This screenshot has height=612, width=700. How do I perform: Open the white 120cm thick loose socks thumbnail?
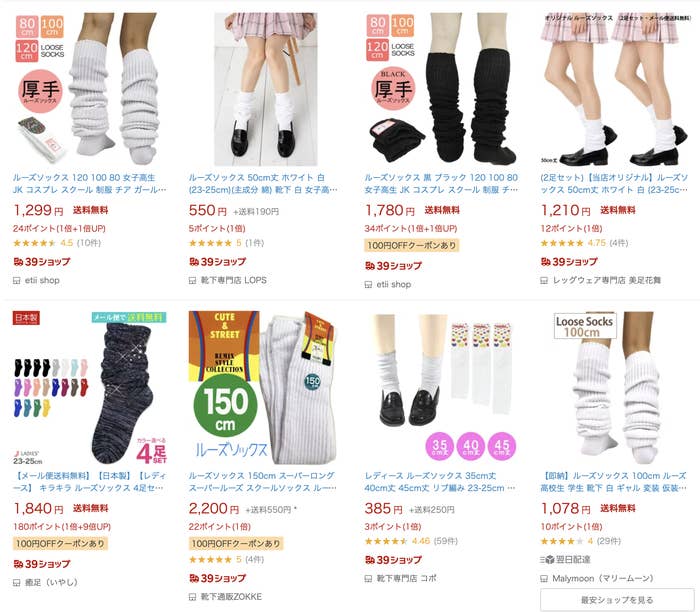89,89
